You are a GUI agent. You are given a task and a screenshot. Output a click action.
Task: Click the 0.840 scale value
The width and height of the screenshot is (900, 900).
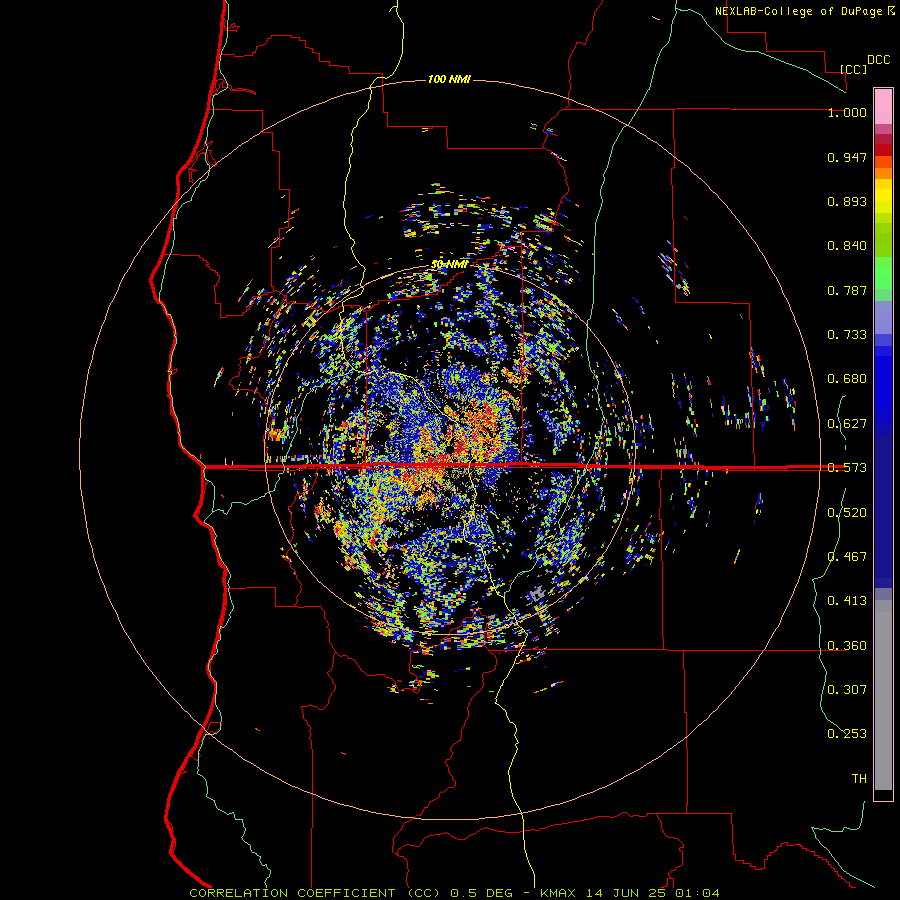[847, 246]
